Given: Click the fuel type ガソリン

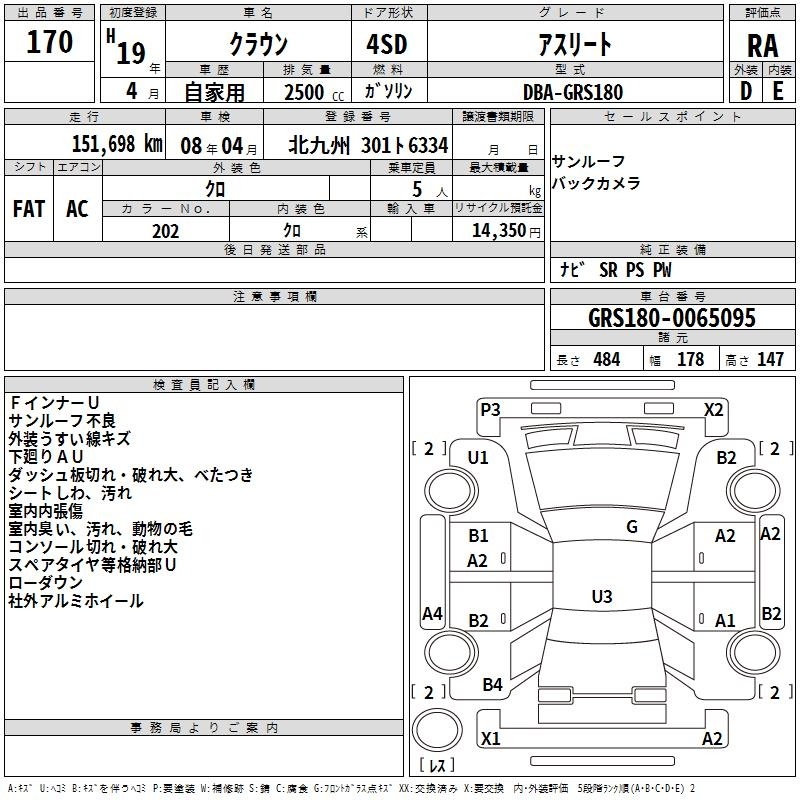Looking at the screenshot, I should click(388, 91).
